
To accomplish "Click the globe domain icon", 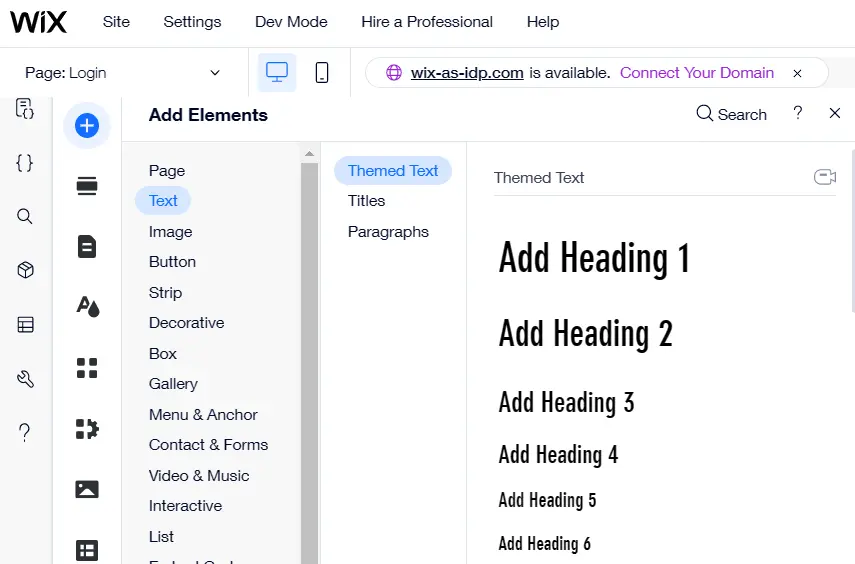I will coord(394,73).
